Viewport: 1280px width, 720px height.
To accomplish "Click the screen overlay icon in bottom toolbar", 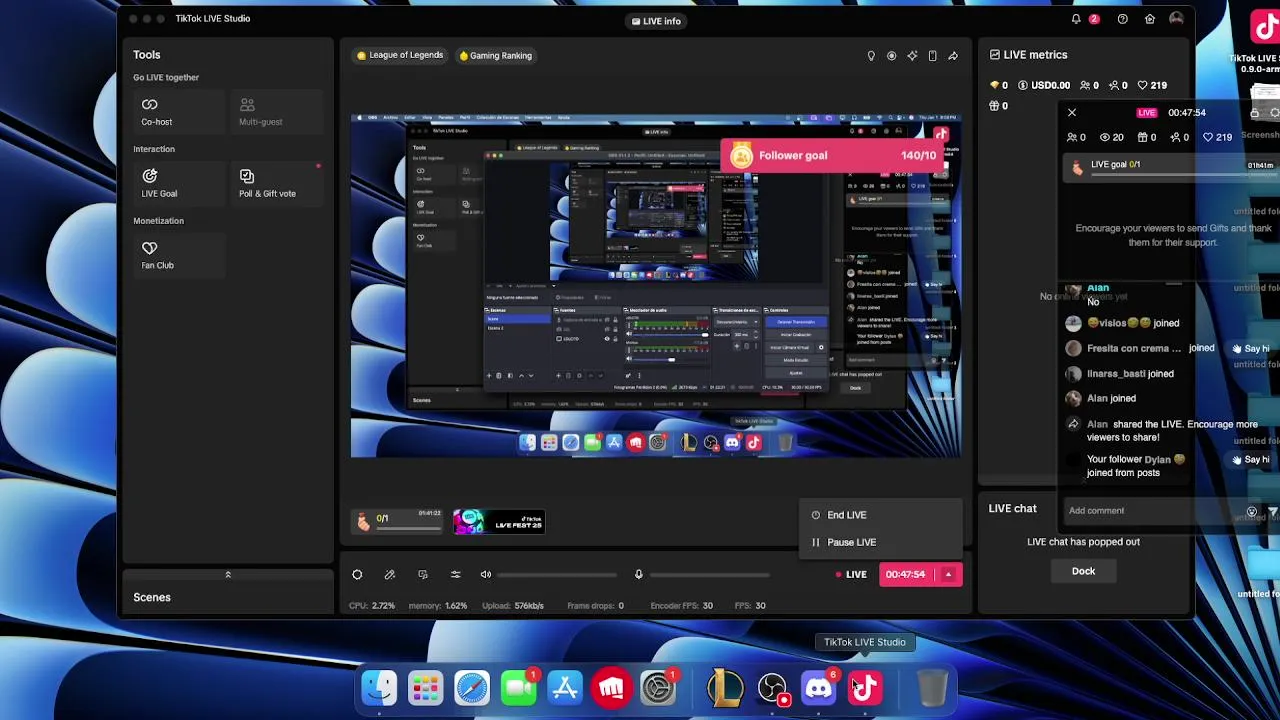I will [x=423, y=574].
